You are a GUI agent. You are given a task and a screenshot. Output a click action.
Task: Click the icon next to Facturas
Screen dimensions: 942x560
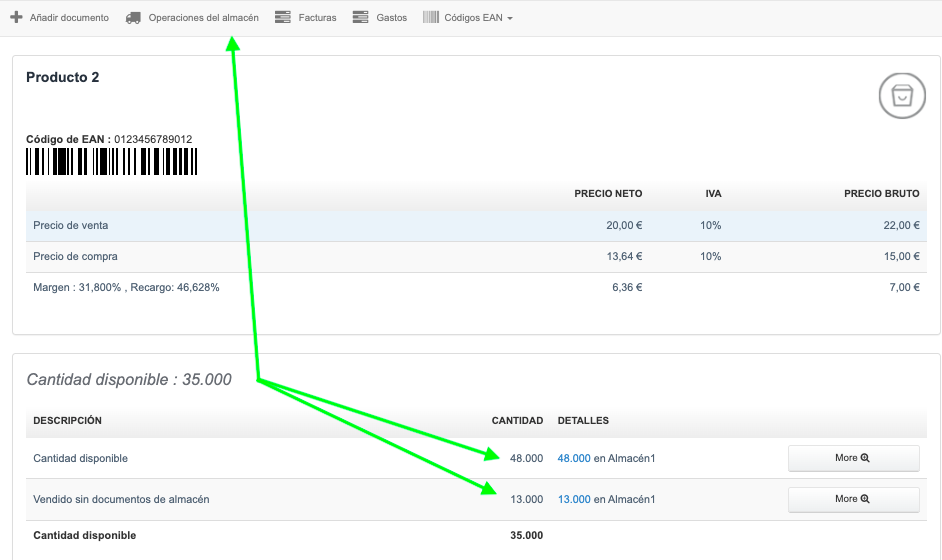pos(282,18)
